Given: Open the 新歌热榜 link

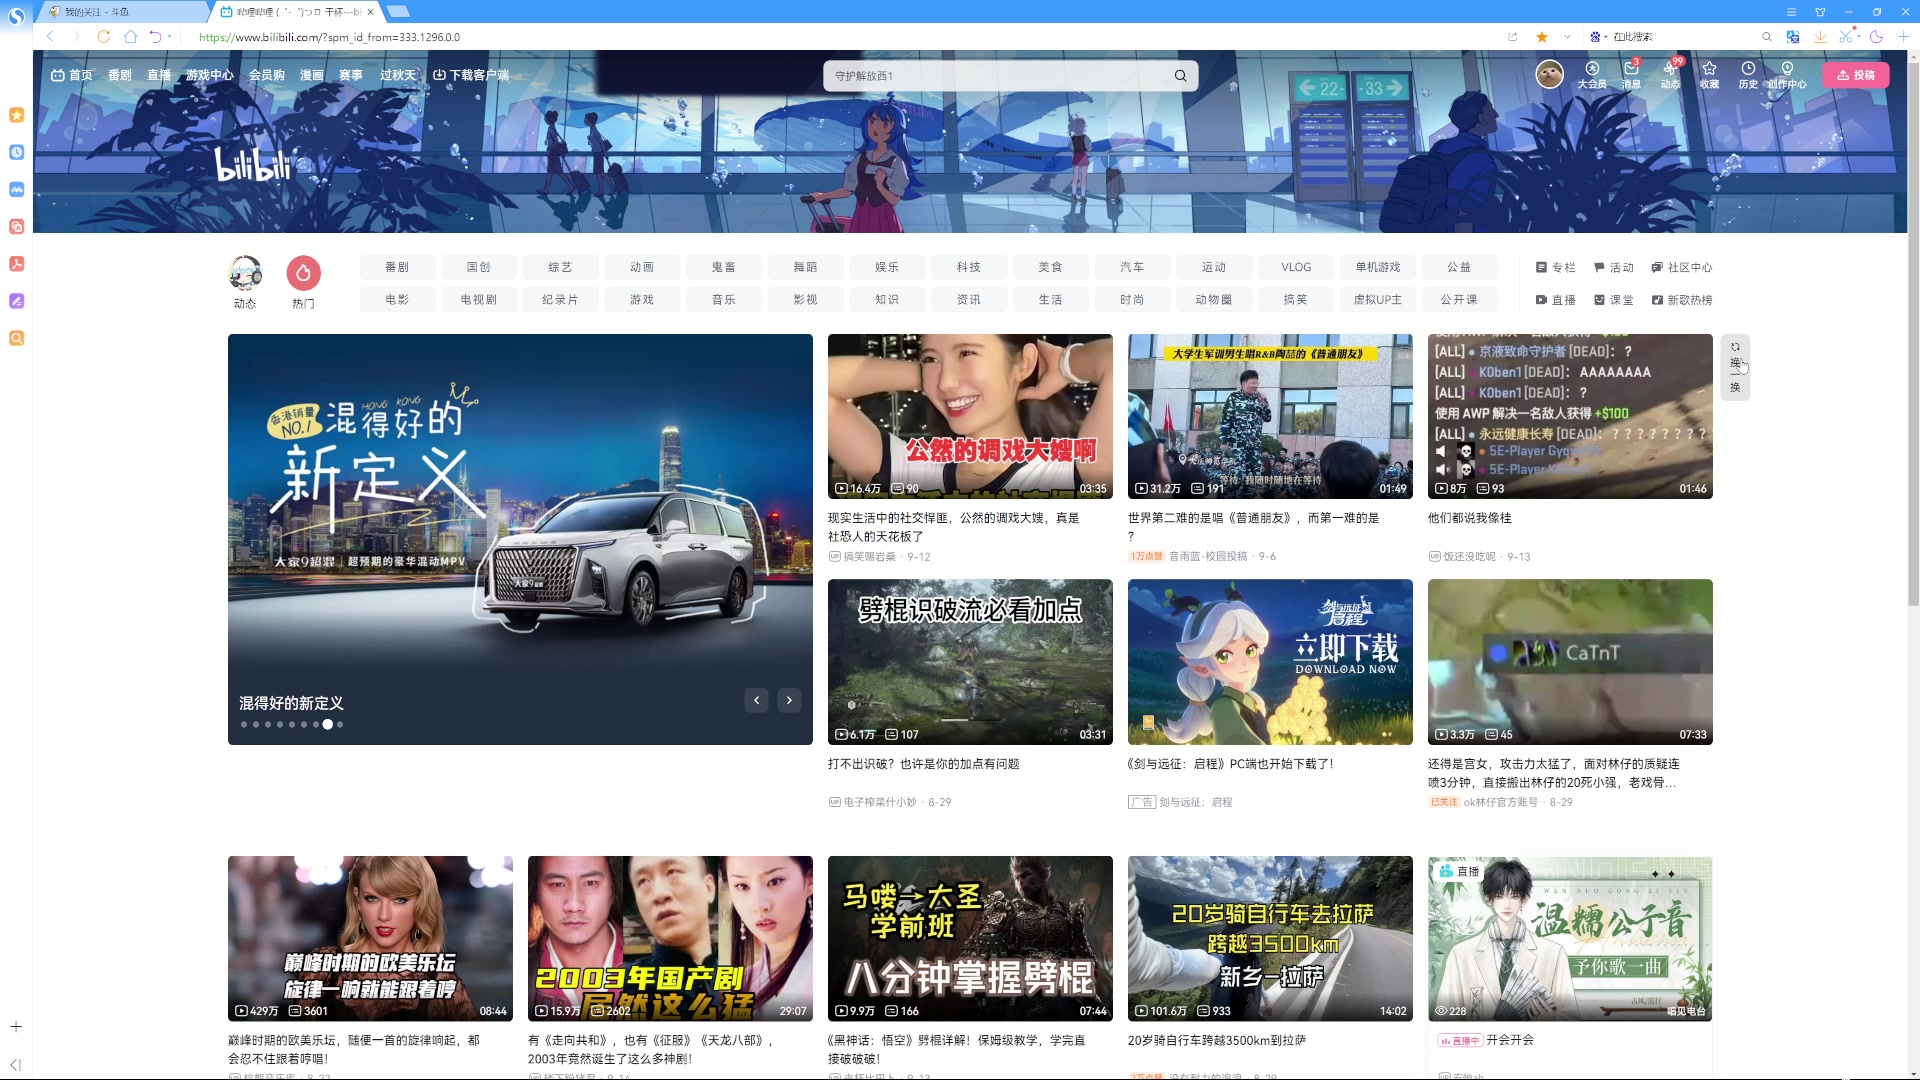Looking at the screenshot, I should click(1682, 300).
